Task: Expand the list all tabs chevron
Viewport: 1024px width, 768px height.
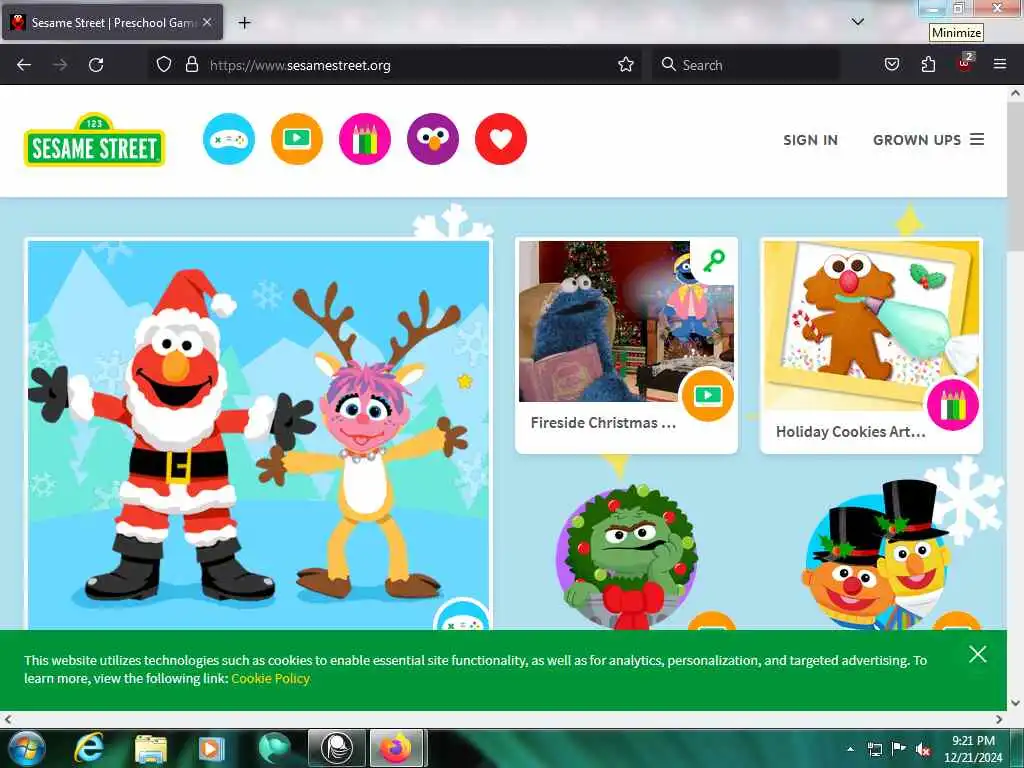Action: click(858, 22)
